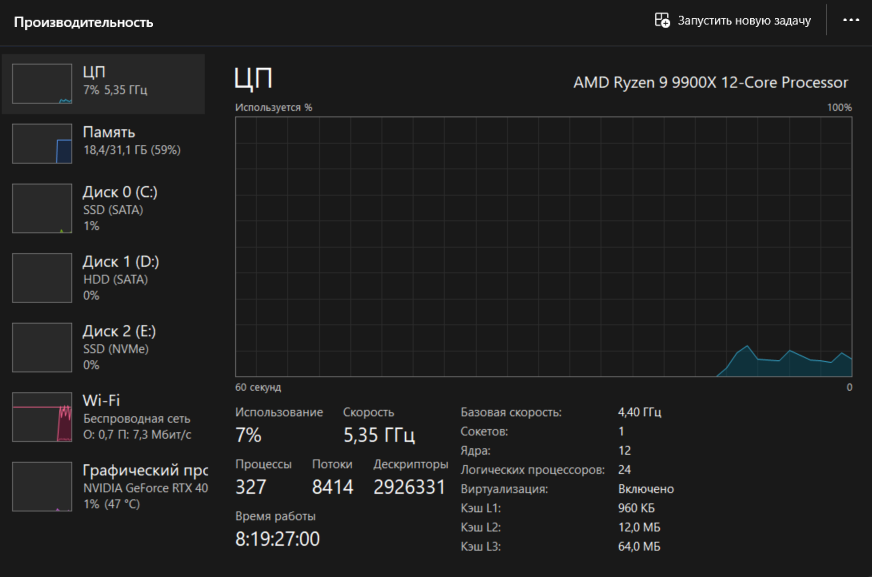Click the Wi-Fi pink mini graph thumbnail

tap(42, 417)
